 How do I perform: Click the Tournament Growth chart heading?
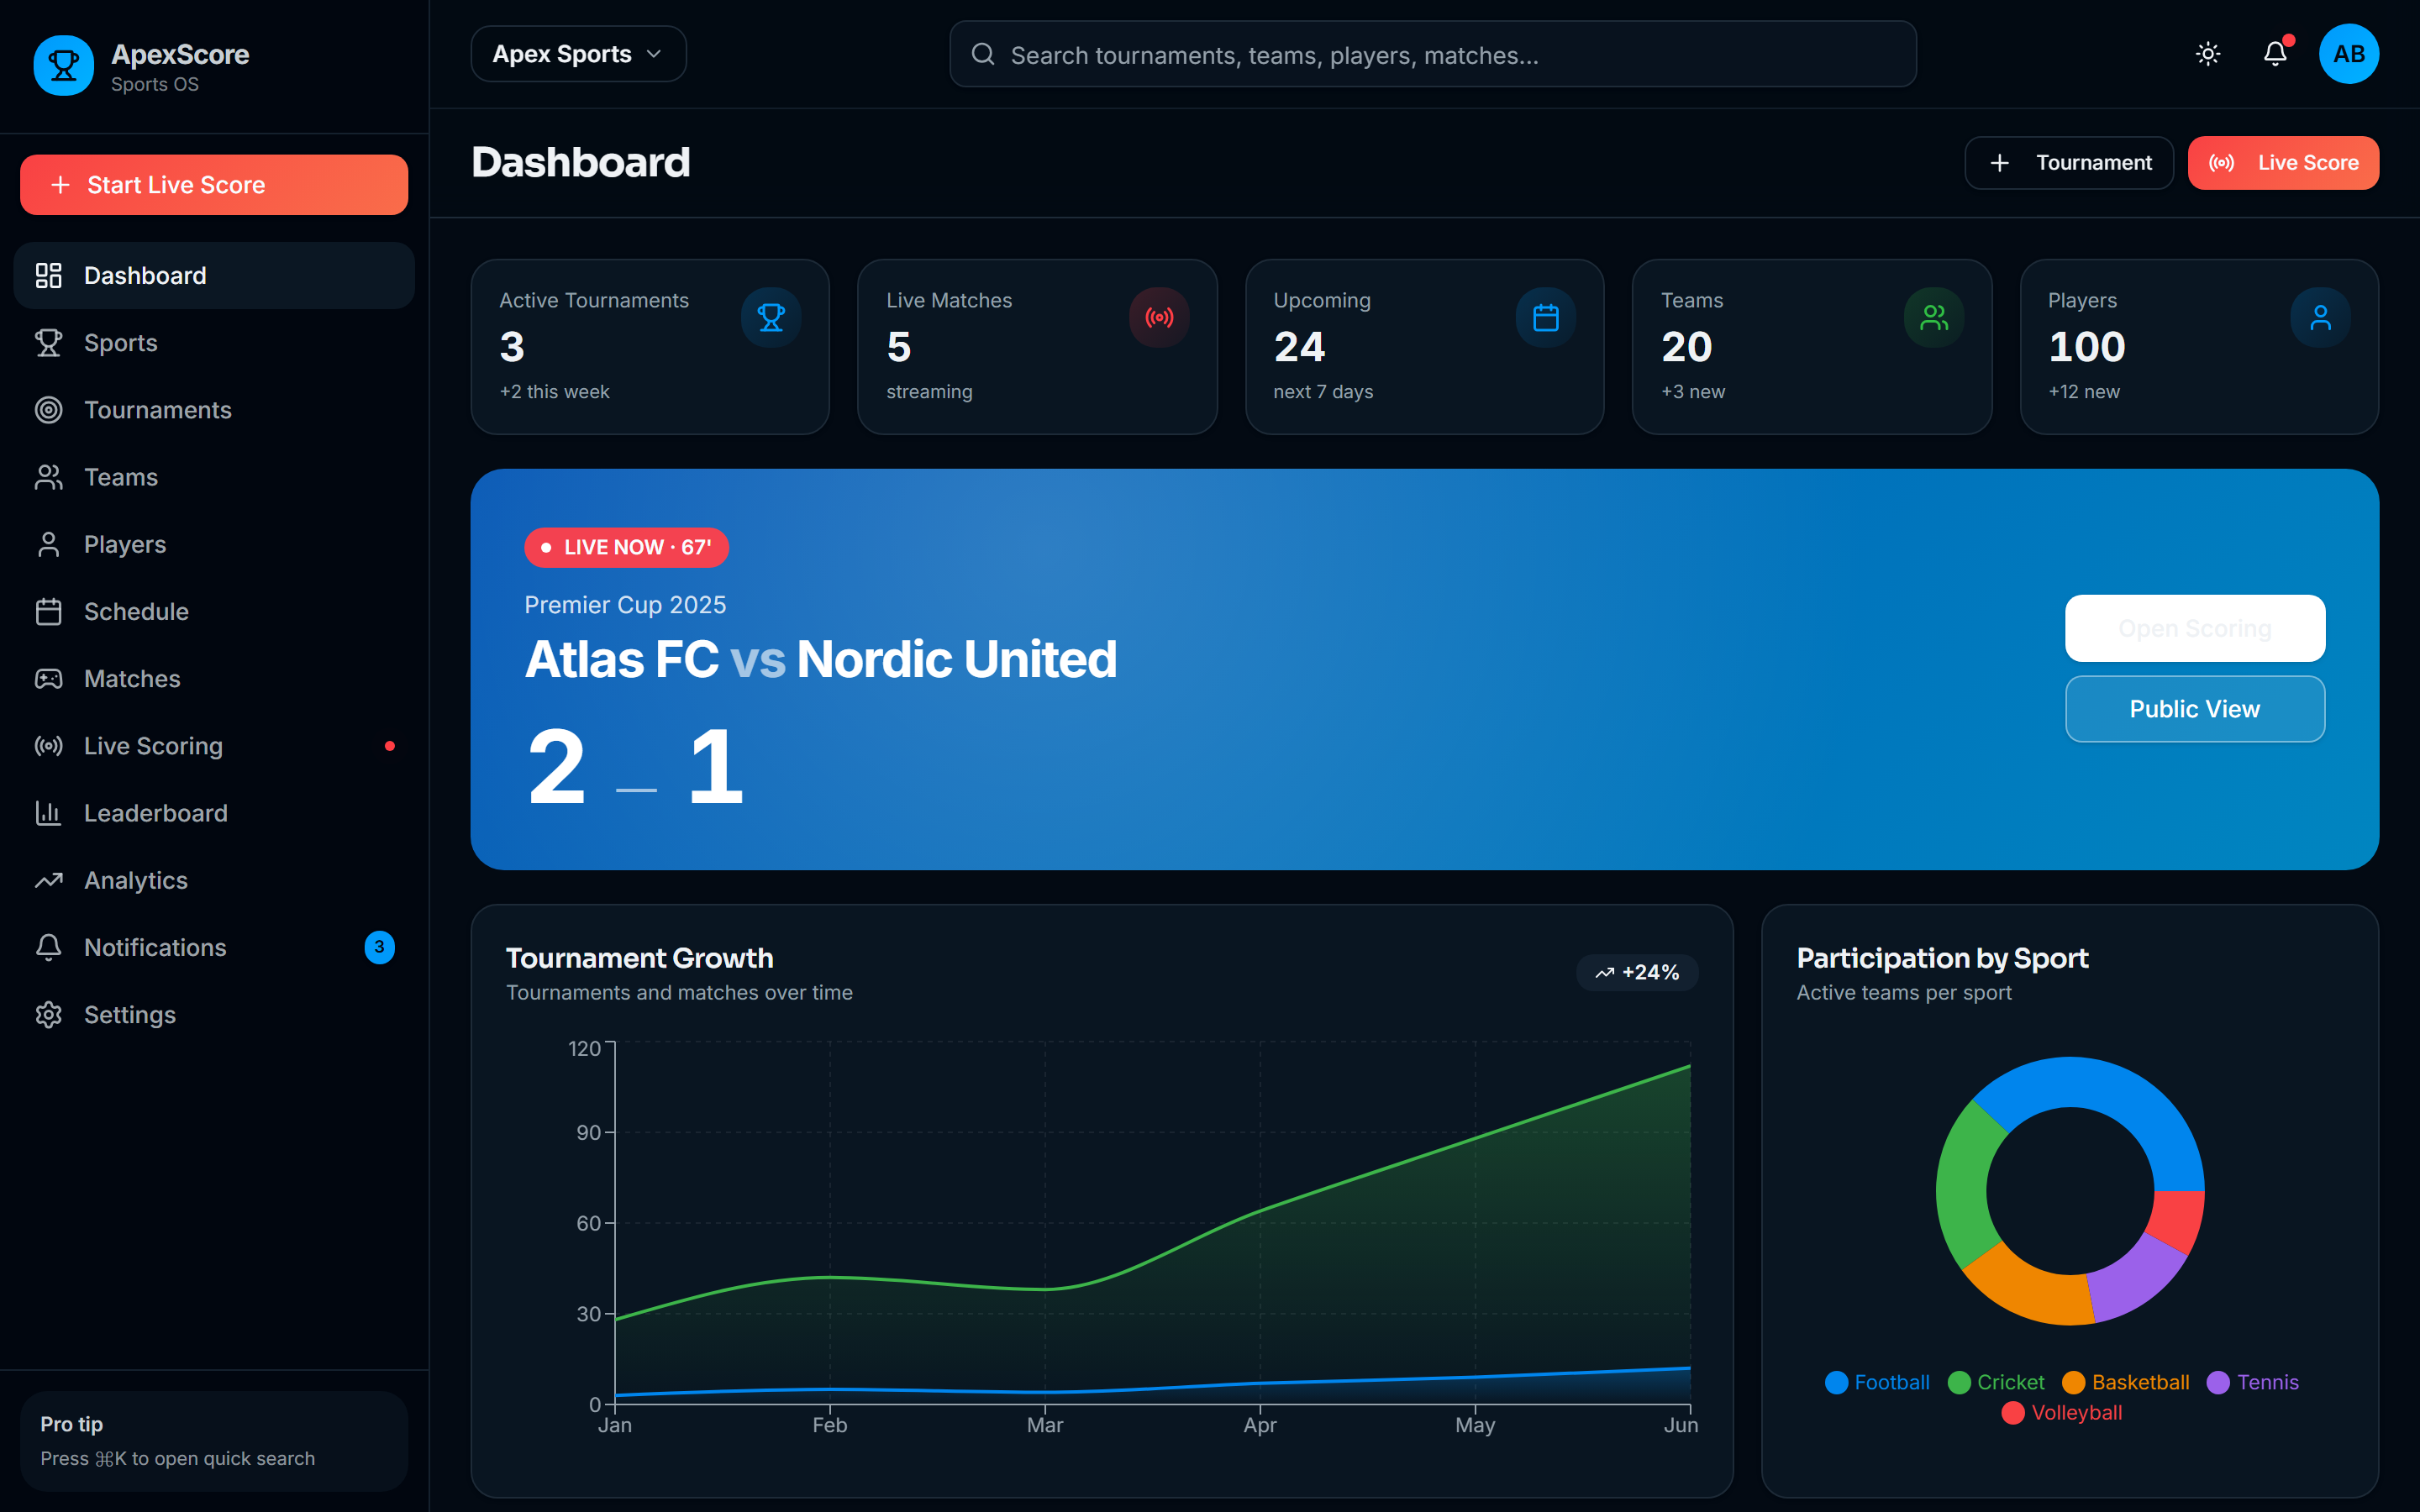(x=639, y=958)
